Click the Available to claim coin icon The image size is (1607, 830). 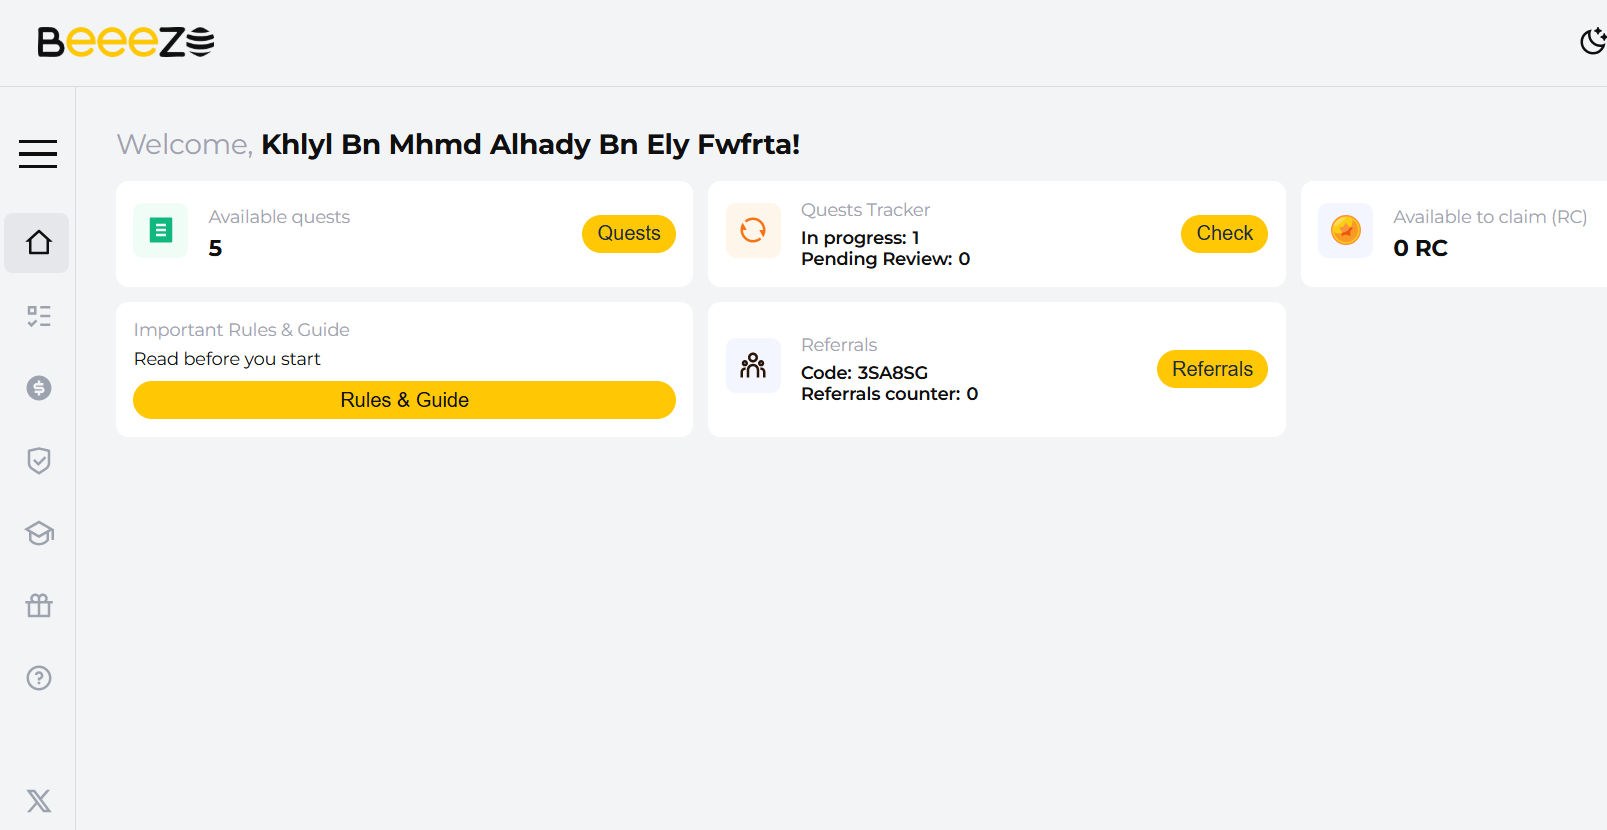pos(1346,231)
